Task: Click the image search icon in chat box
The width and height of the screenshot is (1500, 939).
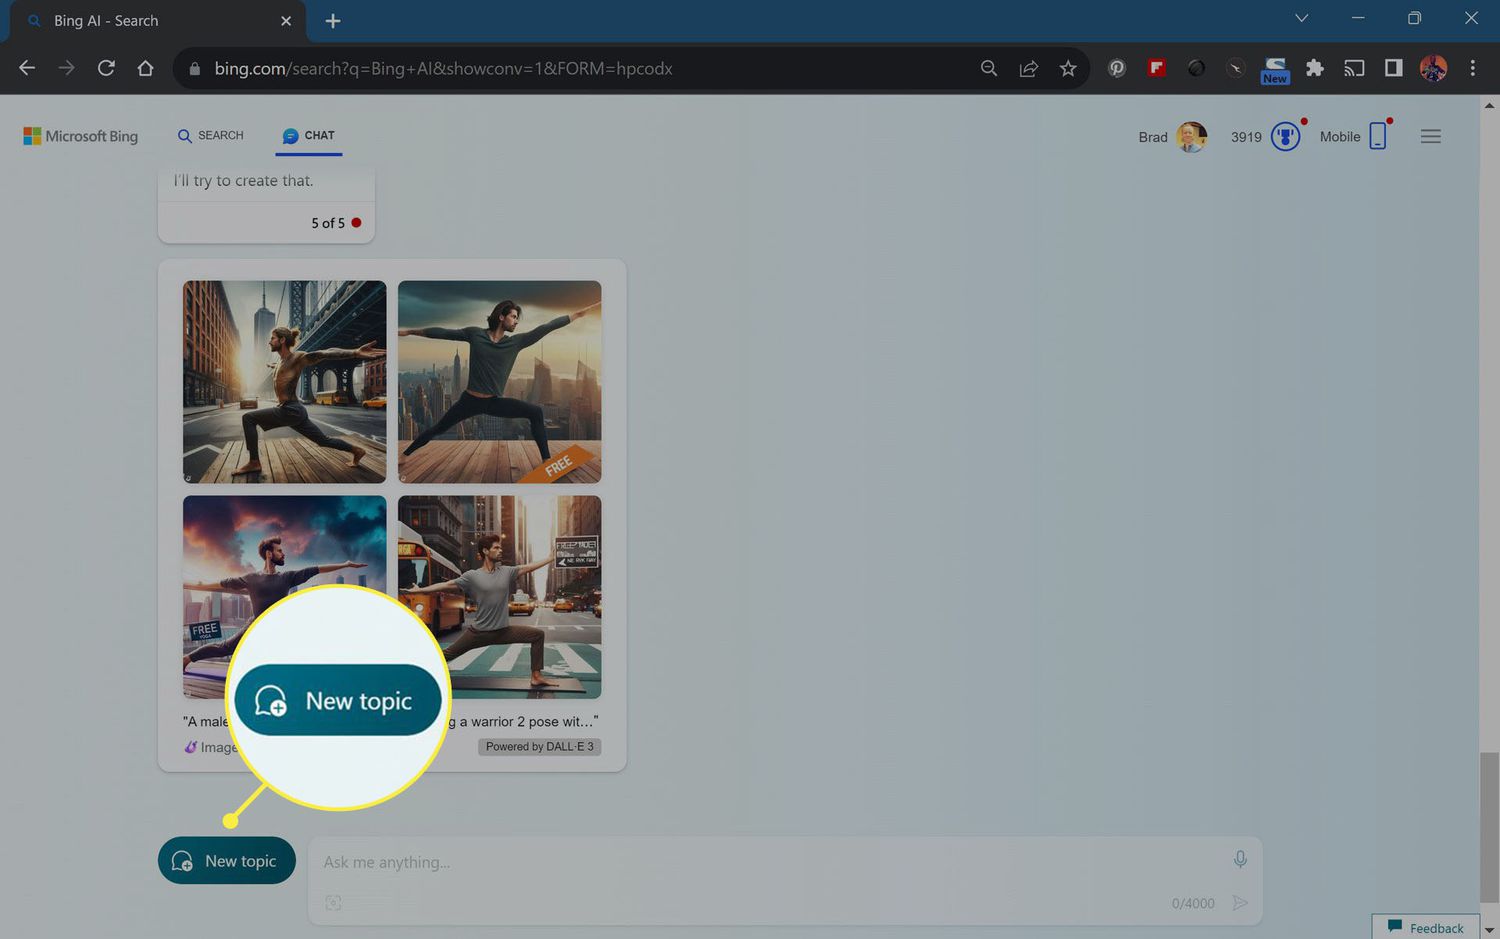Action: pyautogui.click(x=333, y=903)
